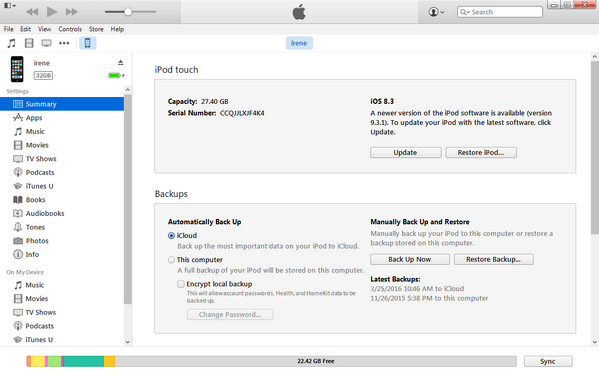Go to previous track with rewind icon
599x376 pixels.
tap(32, 12)
